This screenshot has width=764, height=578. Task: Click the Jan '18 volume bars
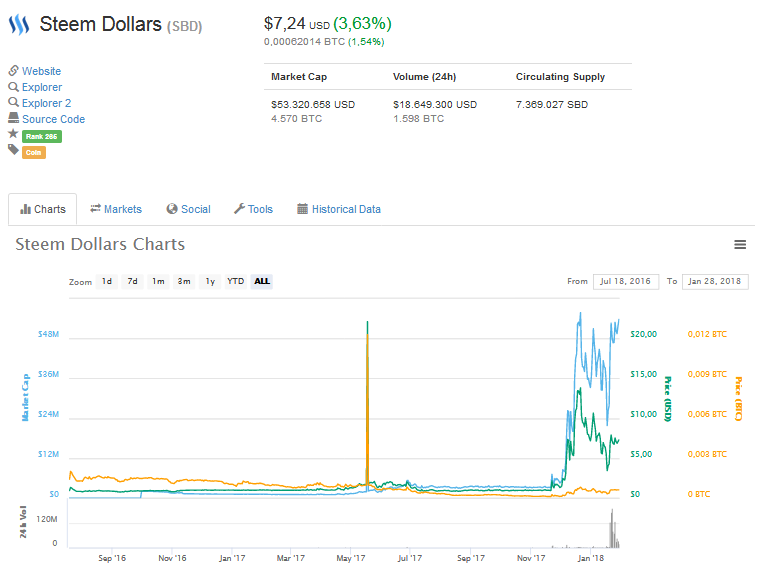tap(614, 529)
